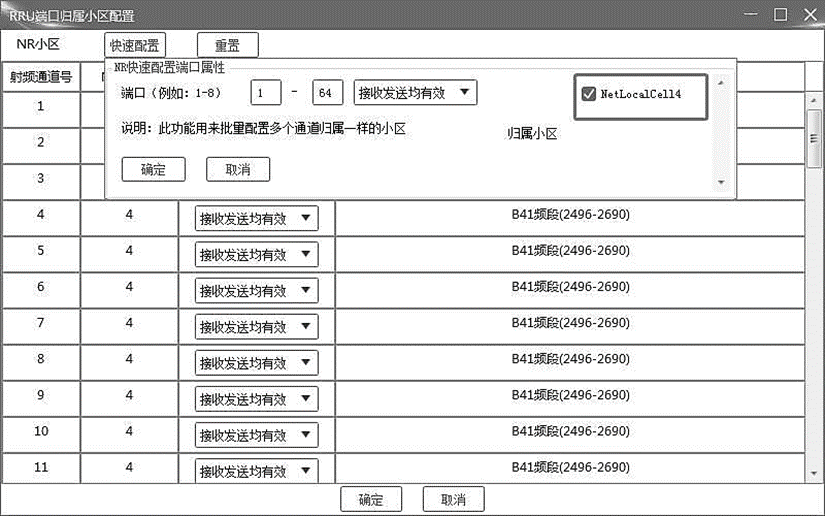Click B41频段(2496-2690) in row 10
Image resolution: width=825 pixels, height=516 pixels.
[571, 431]
